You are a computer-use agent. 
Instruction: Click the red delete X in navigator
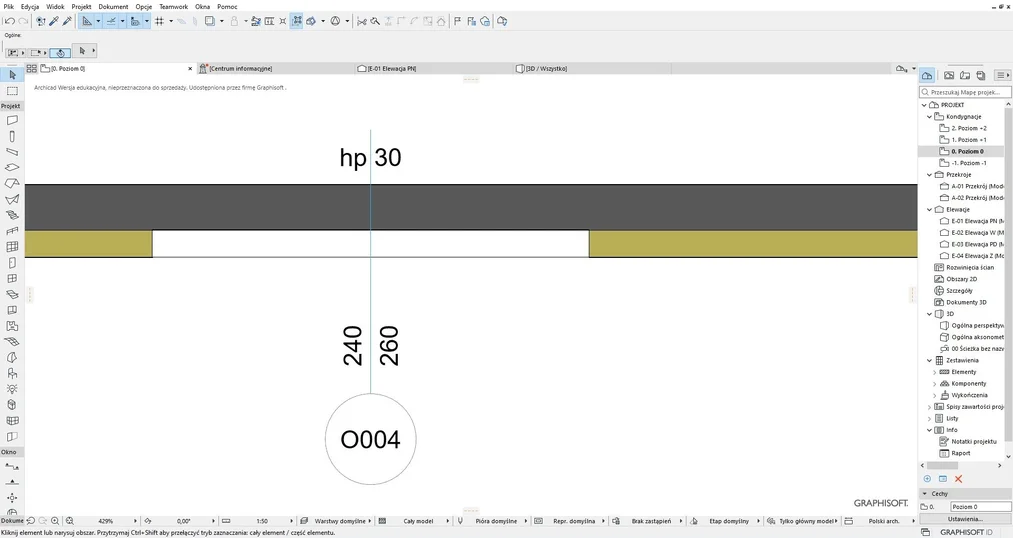[958, 479]
